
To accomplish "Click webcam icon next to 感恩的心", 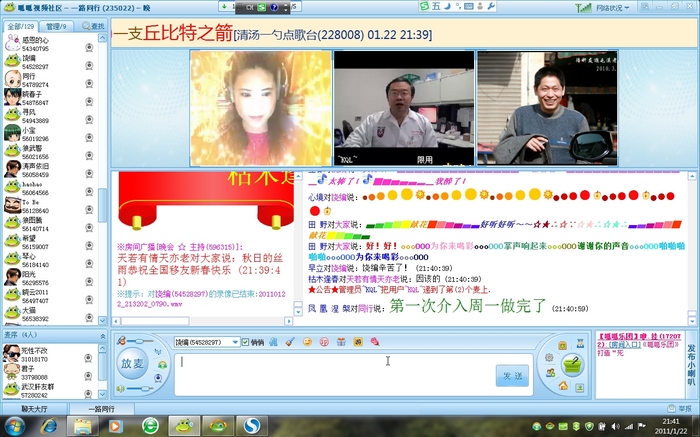I will click(x=89, y=47).
